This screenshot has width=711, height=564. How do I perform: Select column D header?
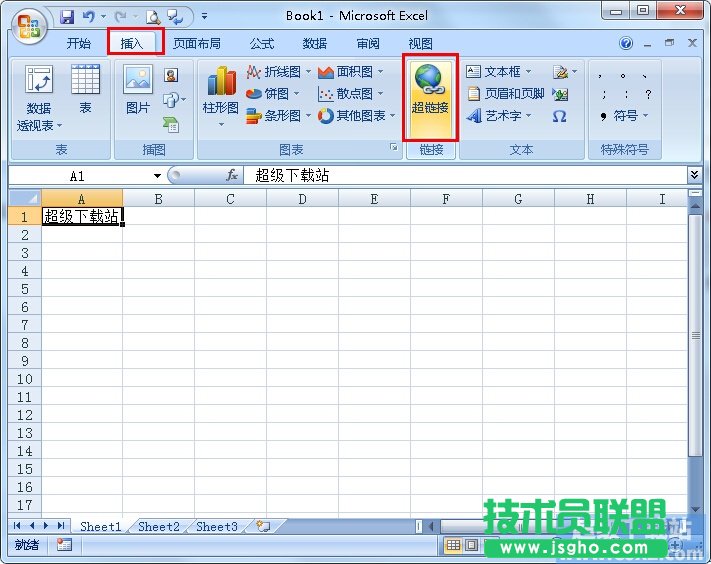(302, 199)
